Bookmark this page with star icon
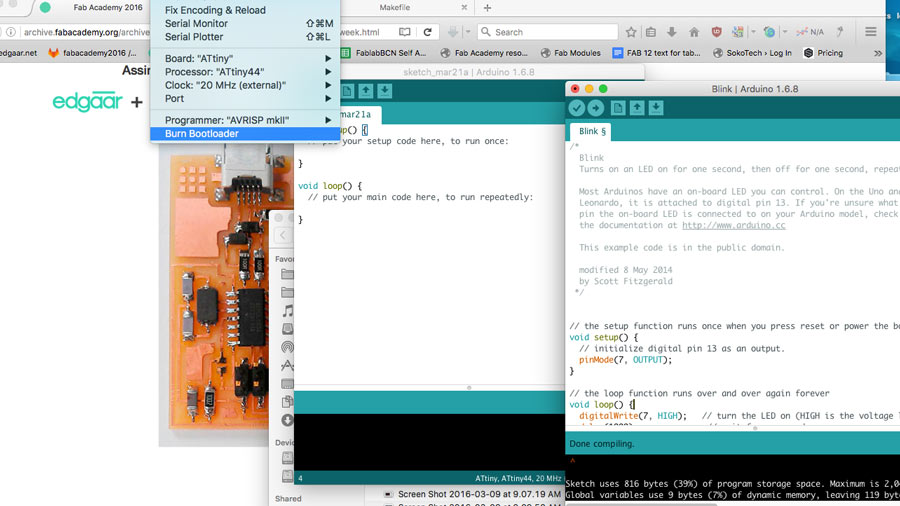The image size is (900, 506). click(631, 32)
